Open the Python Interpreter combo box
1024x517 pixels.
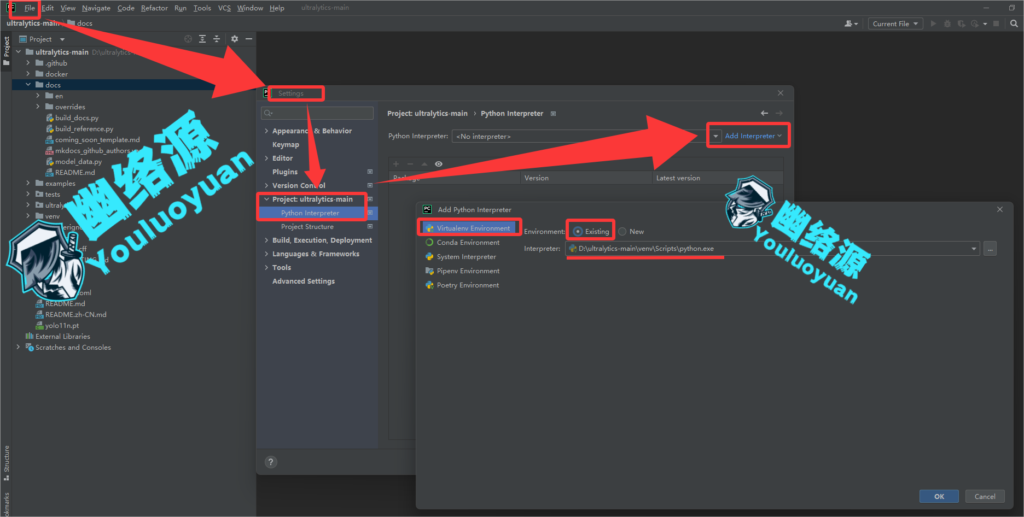tap(586, 136)
